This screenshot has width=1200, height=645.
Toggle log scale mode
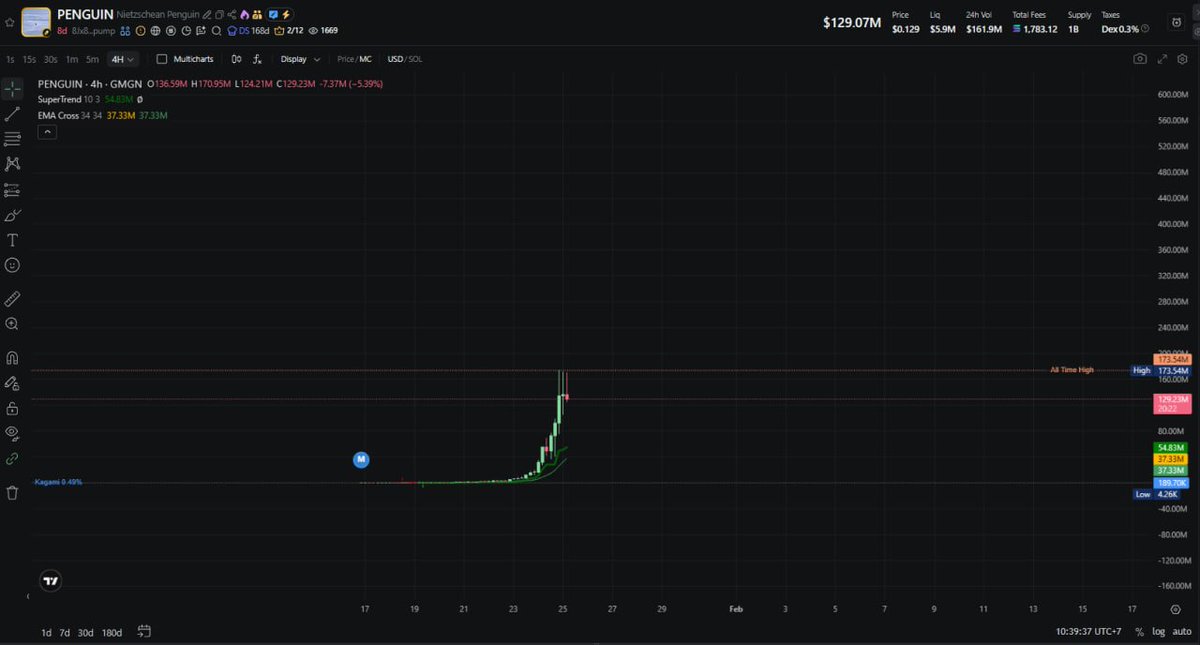point(1158,632)
